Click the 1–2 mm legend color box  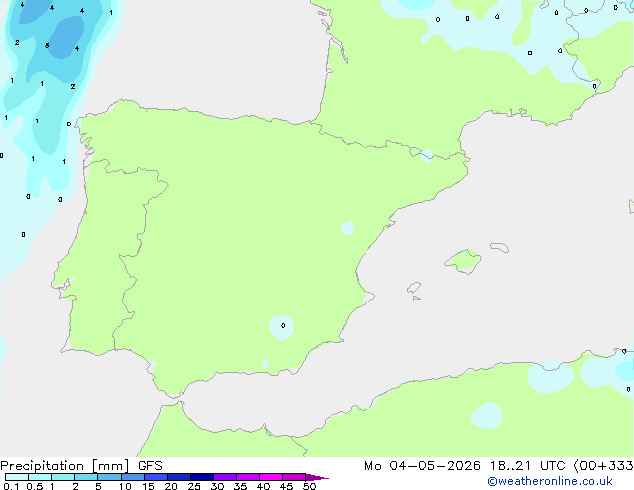(63, 477)
